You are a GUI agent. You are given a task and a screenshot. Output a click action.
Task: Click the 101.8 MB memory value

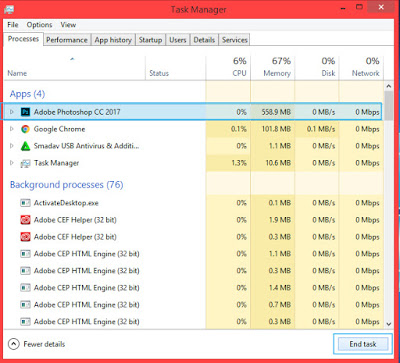click(276, 129)
